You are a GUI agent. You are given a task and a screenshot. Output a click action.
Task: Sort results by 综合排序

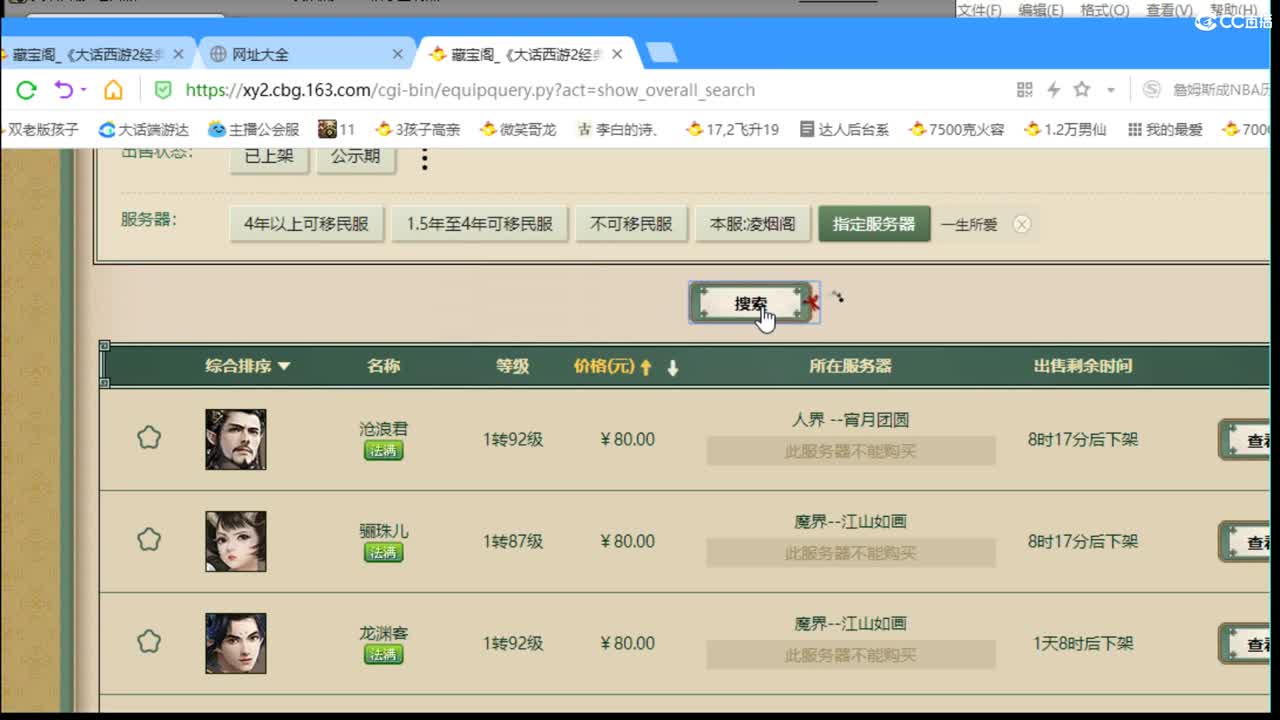tap(248, 366)
